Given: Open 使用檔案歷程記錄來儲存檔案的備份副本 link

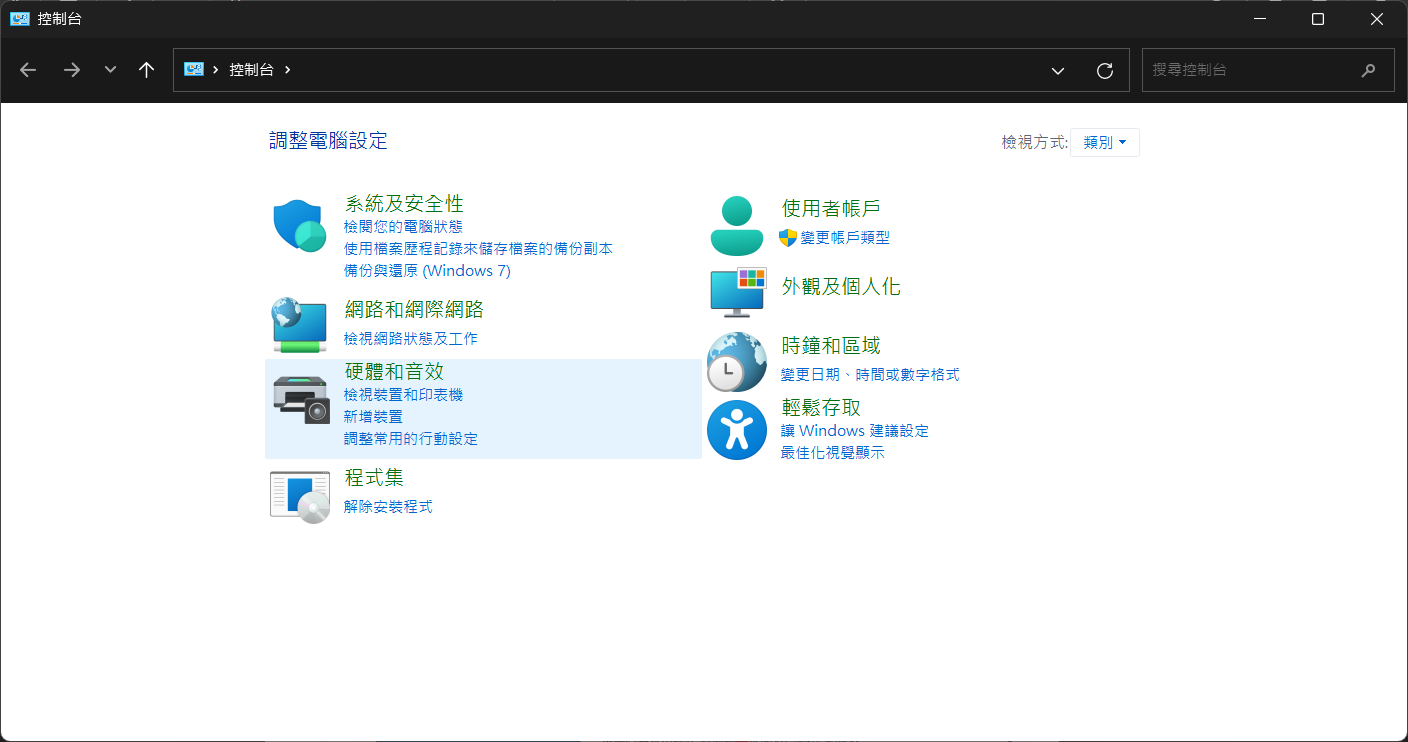Looking at the screenshot, I should (478, 249).
